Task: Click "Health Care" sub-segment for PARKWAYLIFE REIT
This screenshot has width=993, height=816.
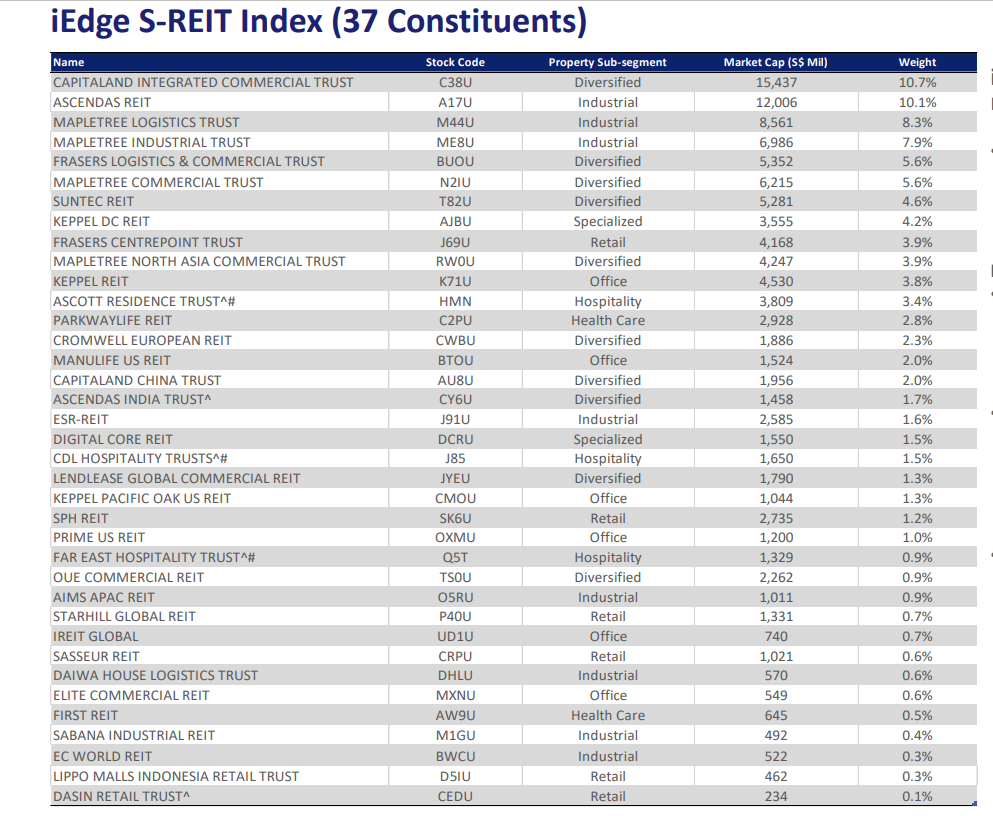Action: click(x=608, y=320)
